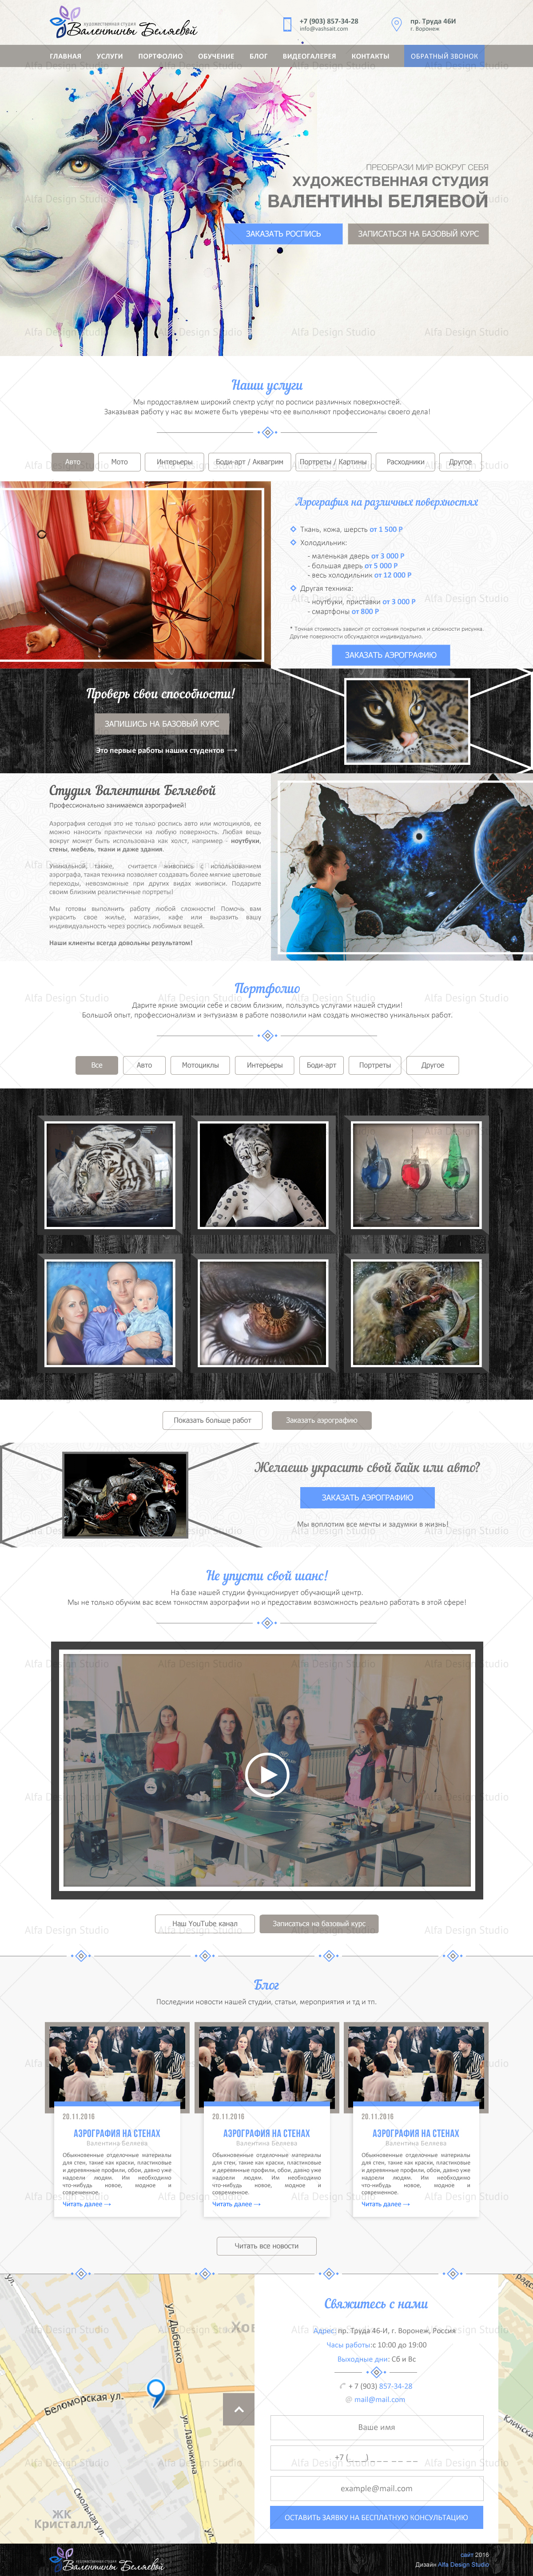533x2576 pixels.
Task: Filter portfolio by Мотоциклы
Action: click(x=200, y=1065)
